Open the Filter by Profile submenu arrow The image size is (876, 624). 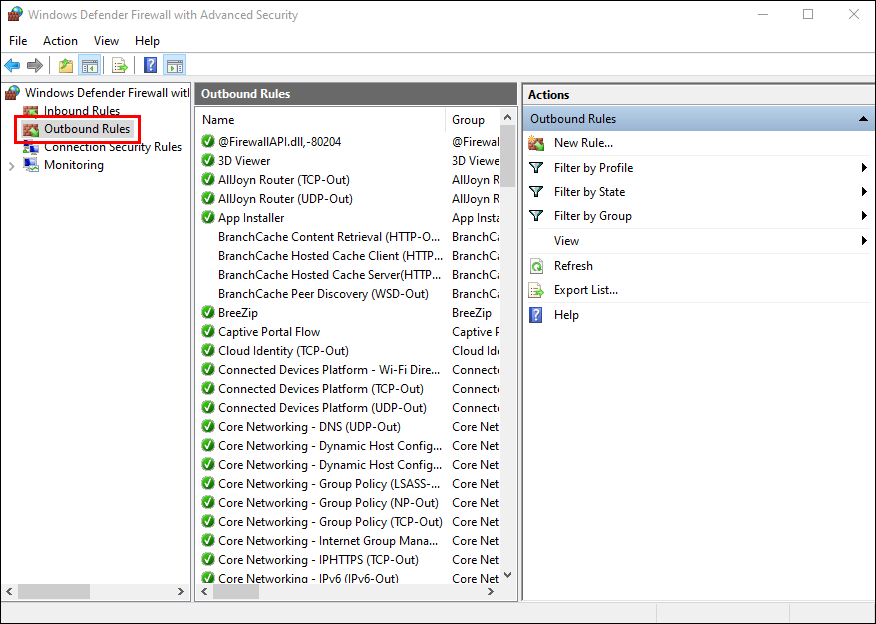click(x=864, y=168)
